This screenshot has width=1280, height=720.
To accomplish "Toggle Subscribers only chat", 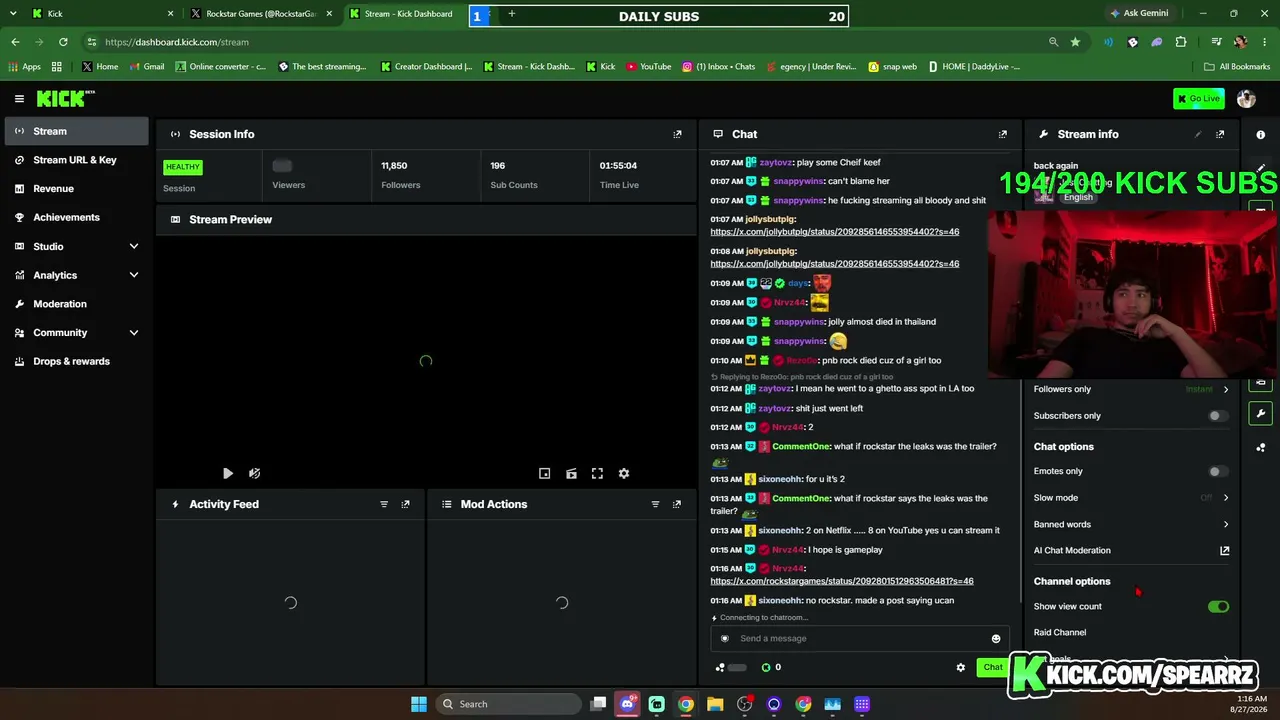I will (x=1217, y=416).
